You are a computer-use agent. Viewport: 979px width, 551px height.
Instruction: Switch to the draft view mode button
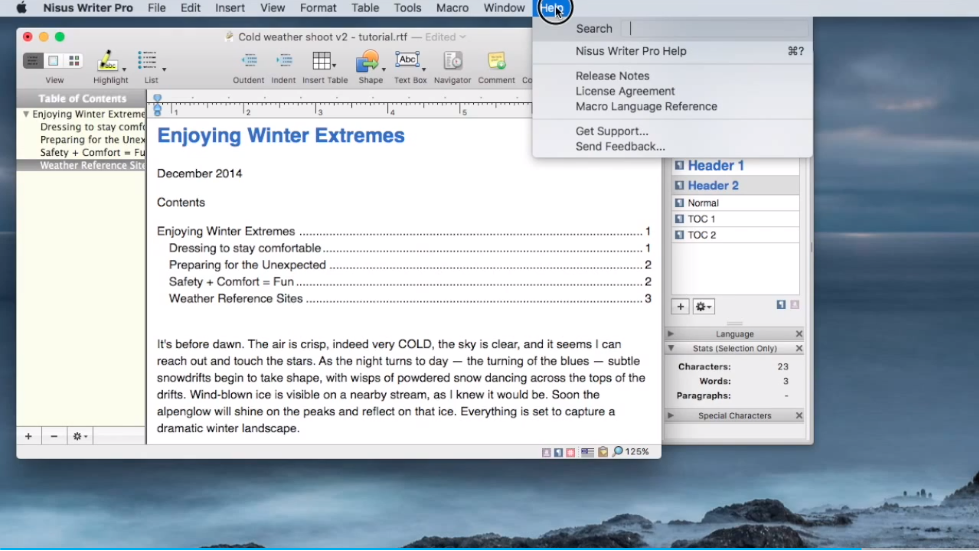point(33,61)
